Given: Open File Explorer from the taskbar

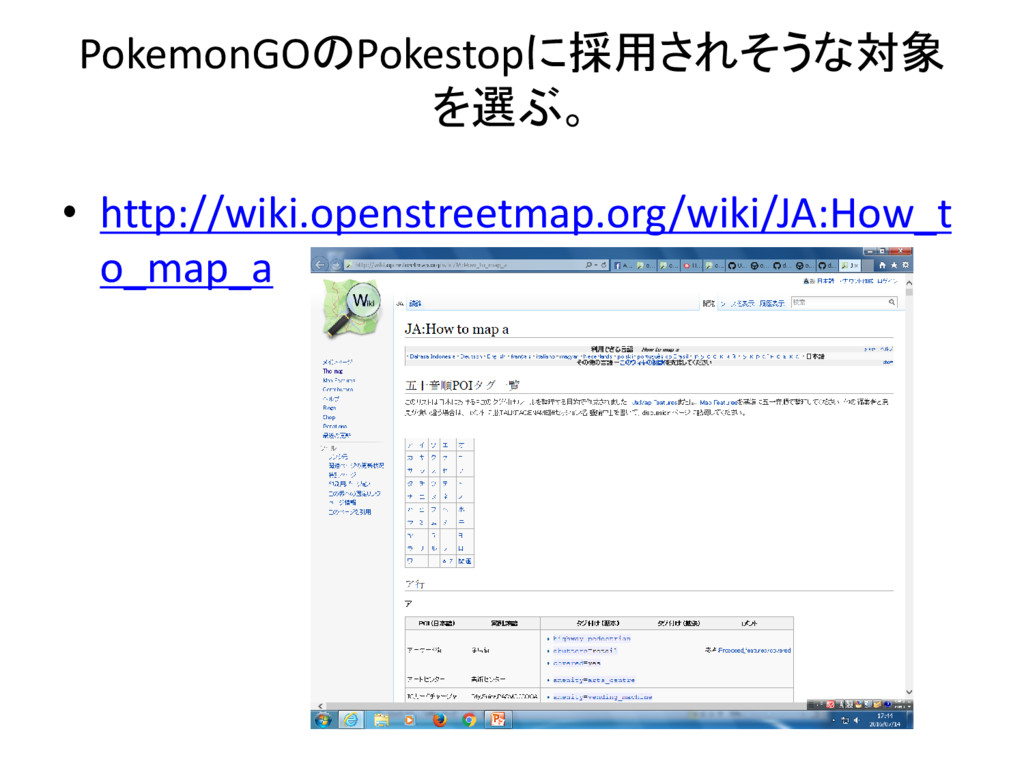Looking at the screenshot, I should (x=381, y=720).
